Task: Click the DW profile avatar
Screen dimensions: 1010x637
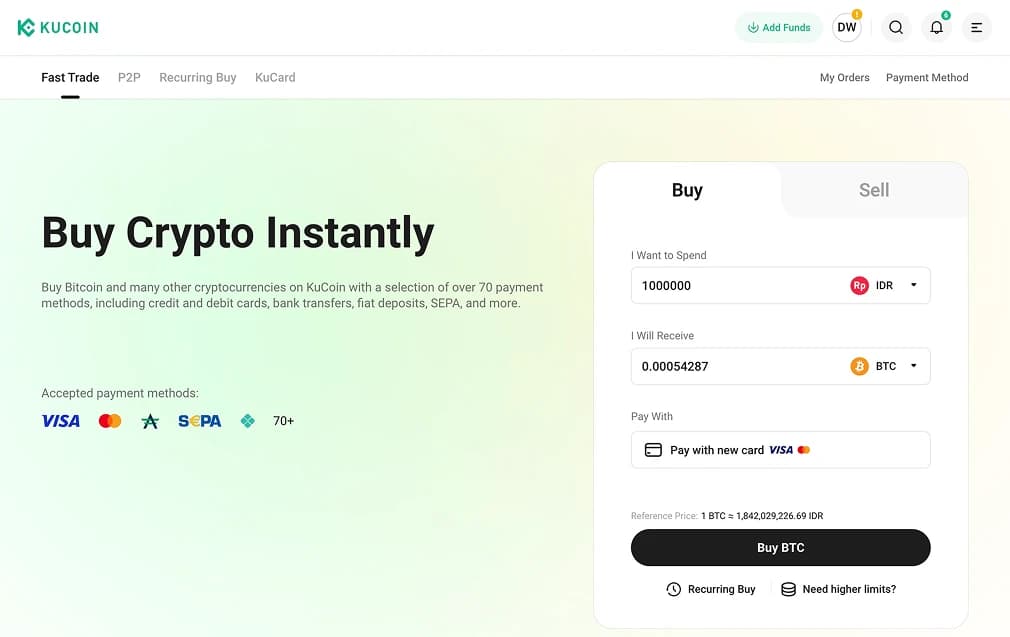Action: 846,27
